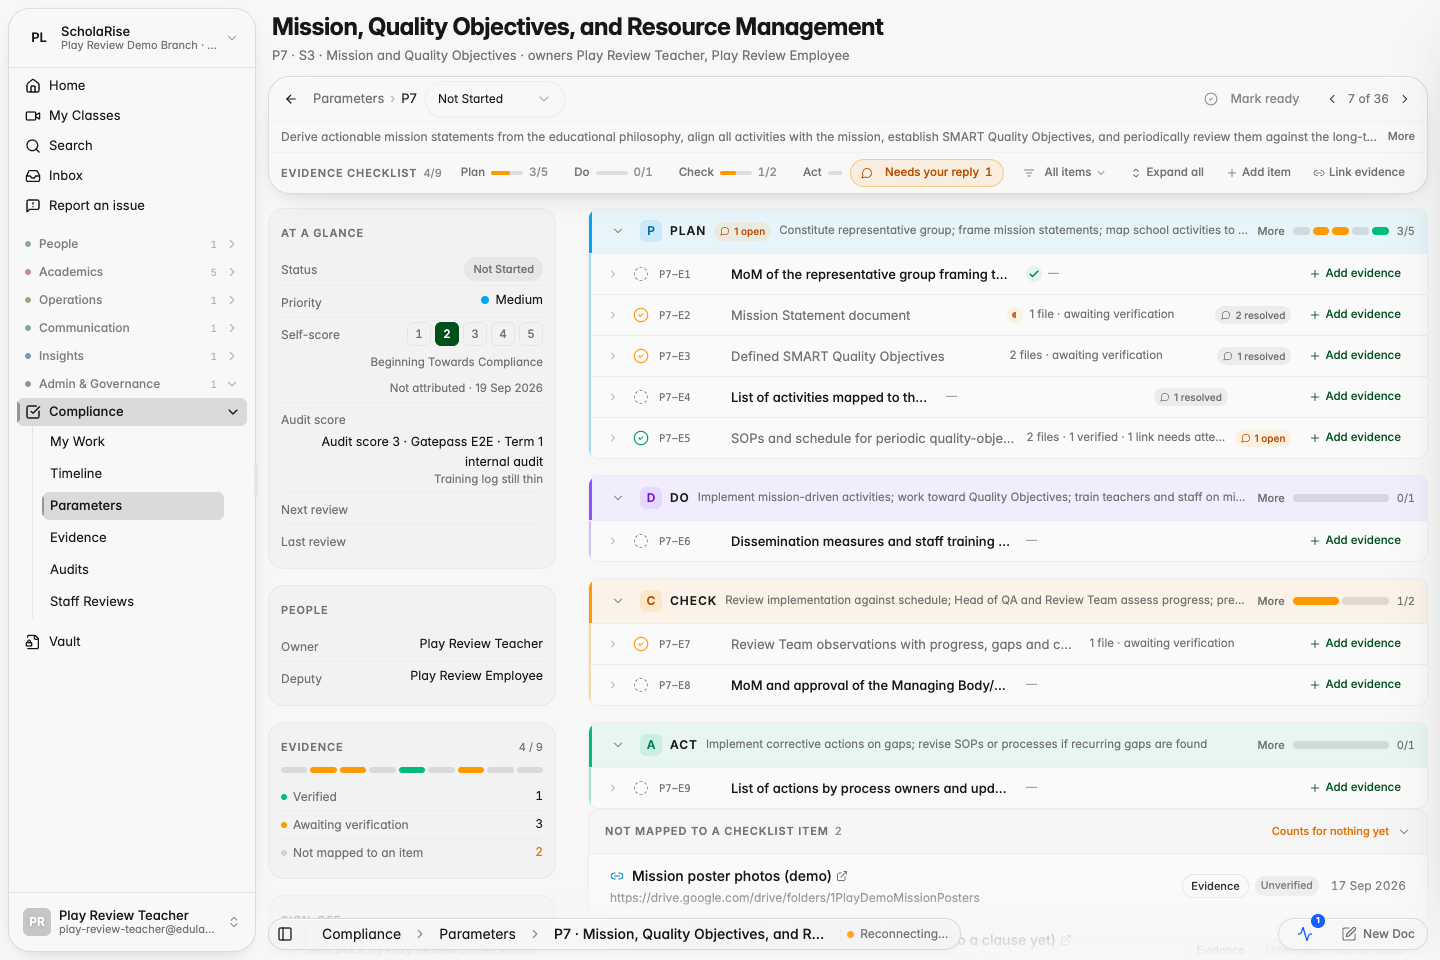
Task: Open the activity pulse icon with badge
Action: [1306, 933]
